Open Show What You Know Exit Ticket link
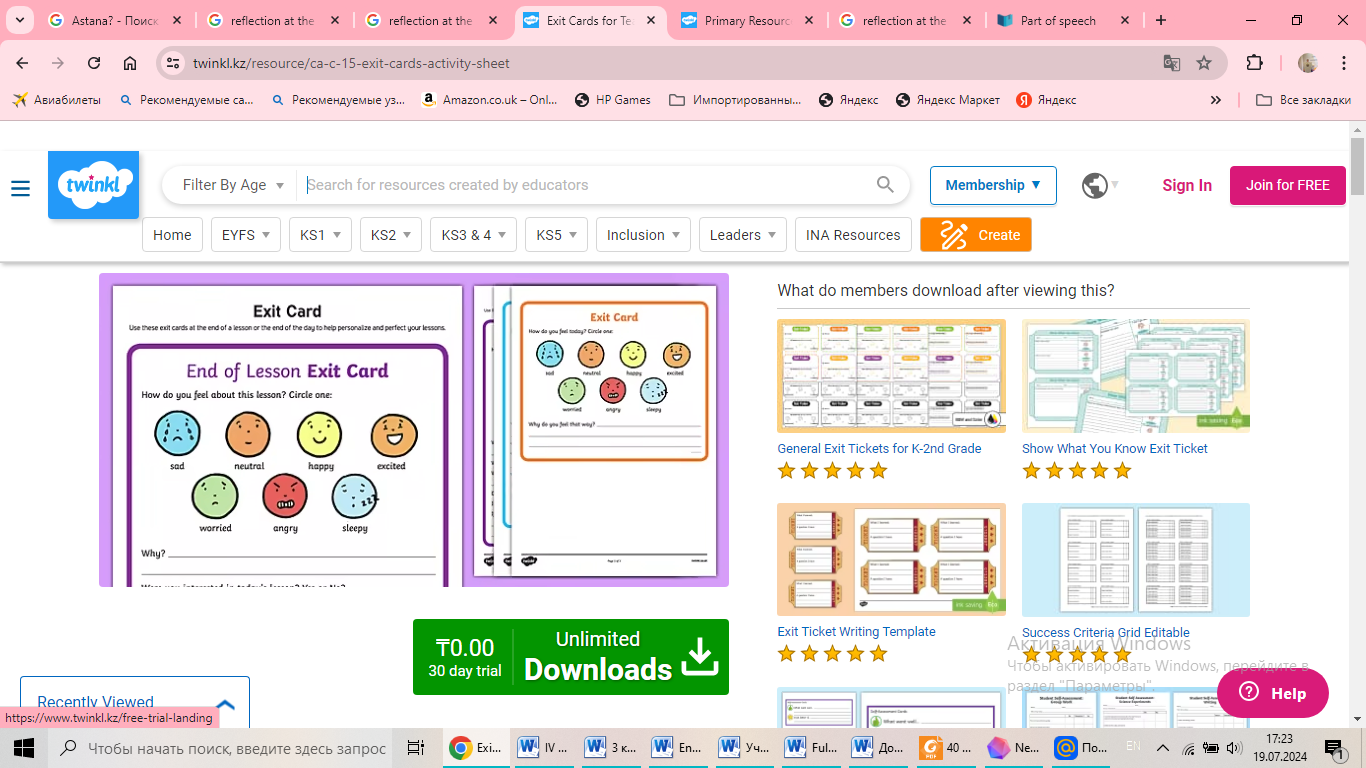The width and height of the screenshot is (1366, 768). point(1115,449)
